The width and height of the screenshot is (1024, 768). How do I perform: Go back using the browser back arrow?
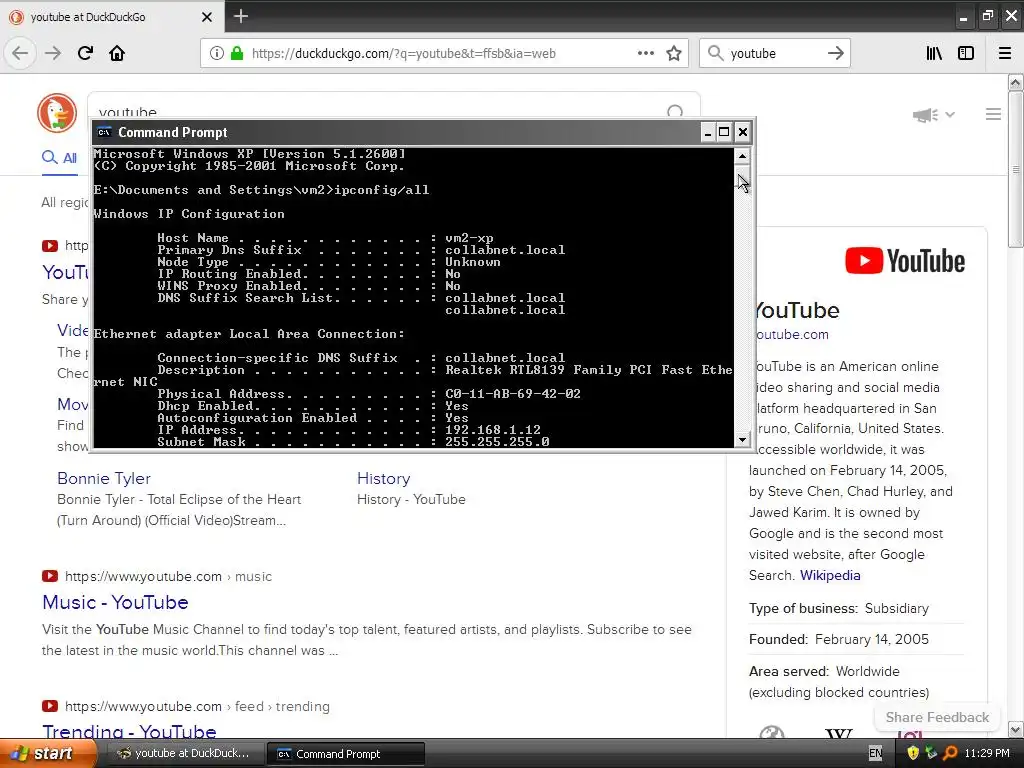[x=20, y=53]
